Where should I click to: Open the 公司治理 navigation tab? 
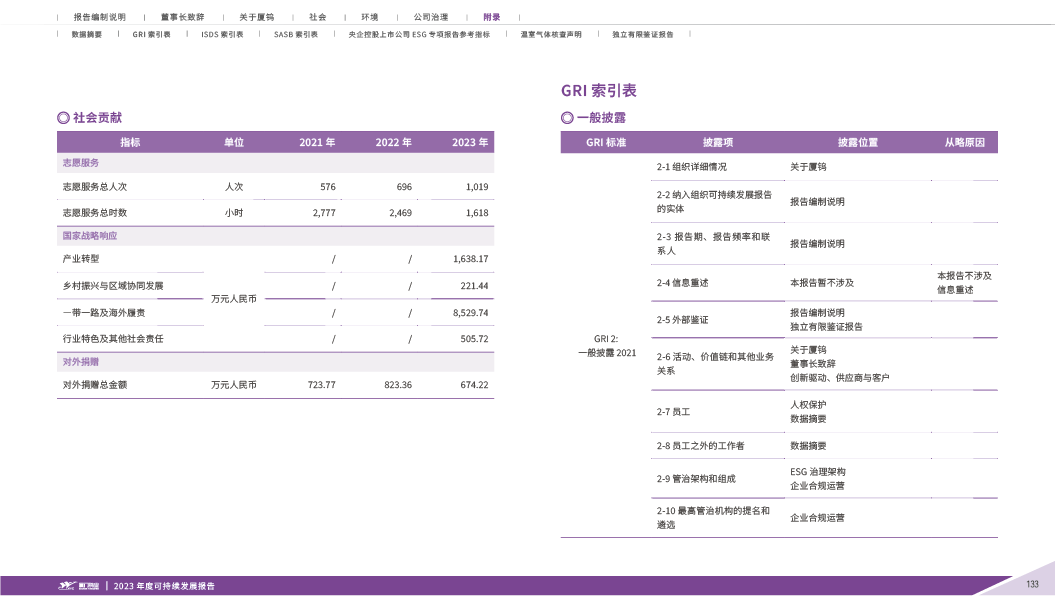pyautogui.click(x=430, y=18)
